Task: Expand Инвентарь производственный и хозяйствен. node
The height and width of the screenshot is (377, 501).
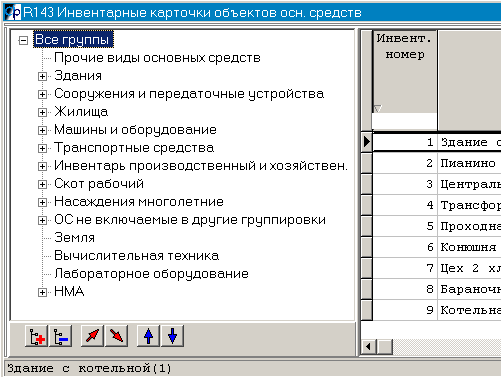Action: [42, 166]
